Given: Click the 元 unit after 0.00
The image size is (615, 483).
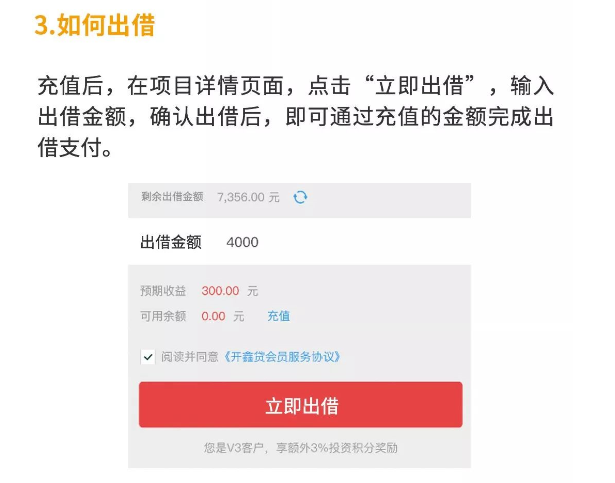Looking at the screenshot, I should [238, 316].
